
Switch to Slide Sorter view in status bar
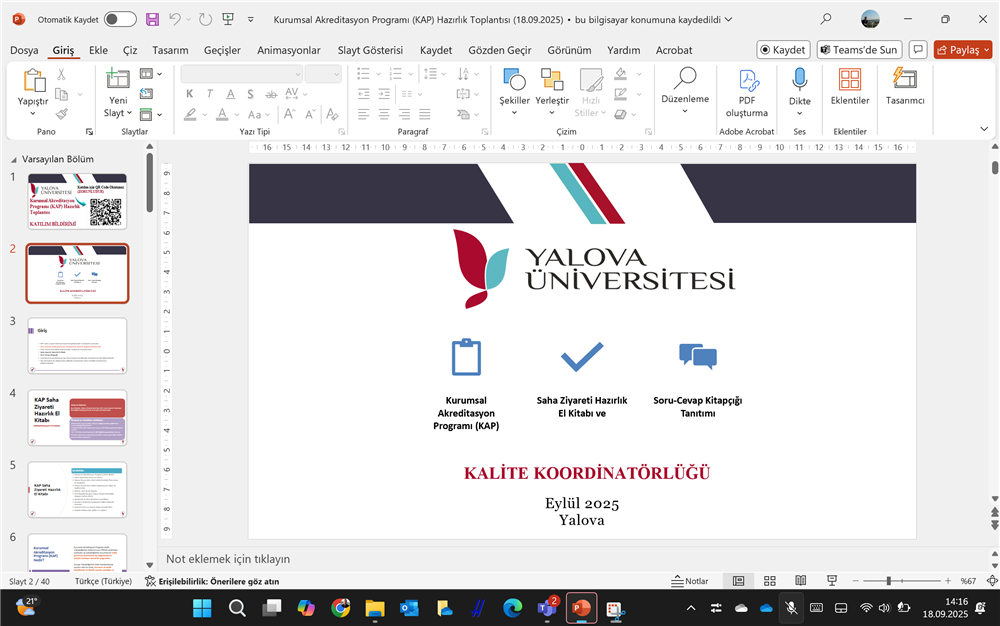pos(770,581)
